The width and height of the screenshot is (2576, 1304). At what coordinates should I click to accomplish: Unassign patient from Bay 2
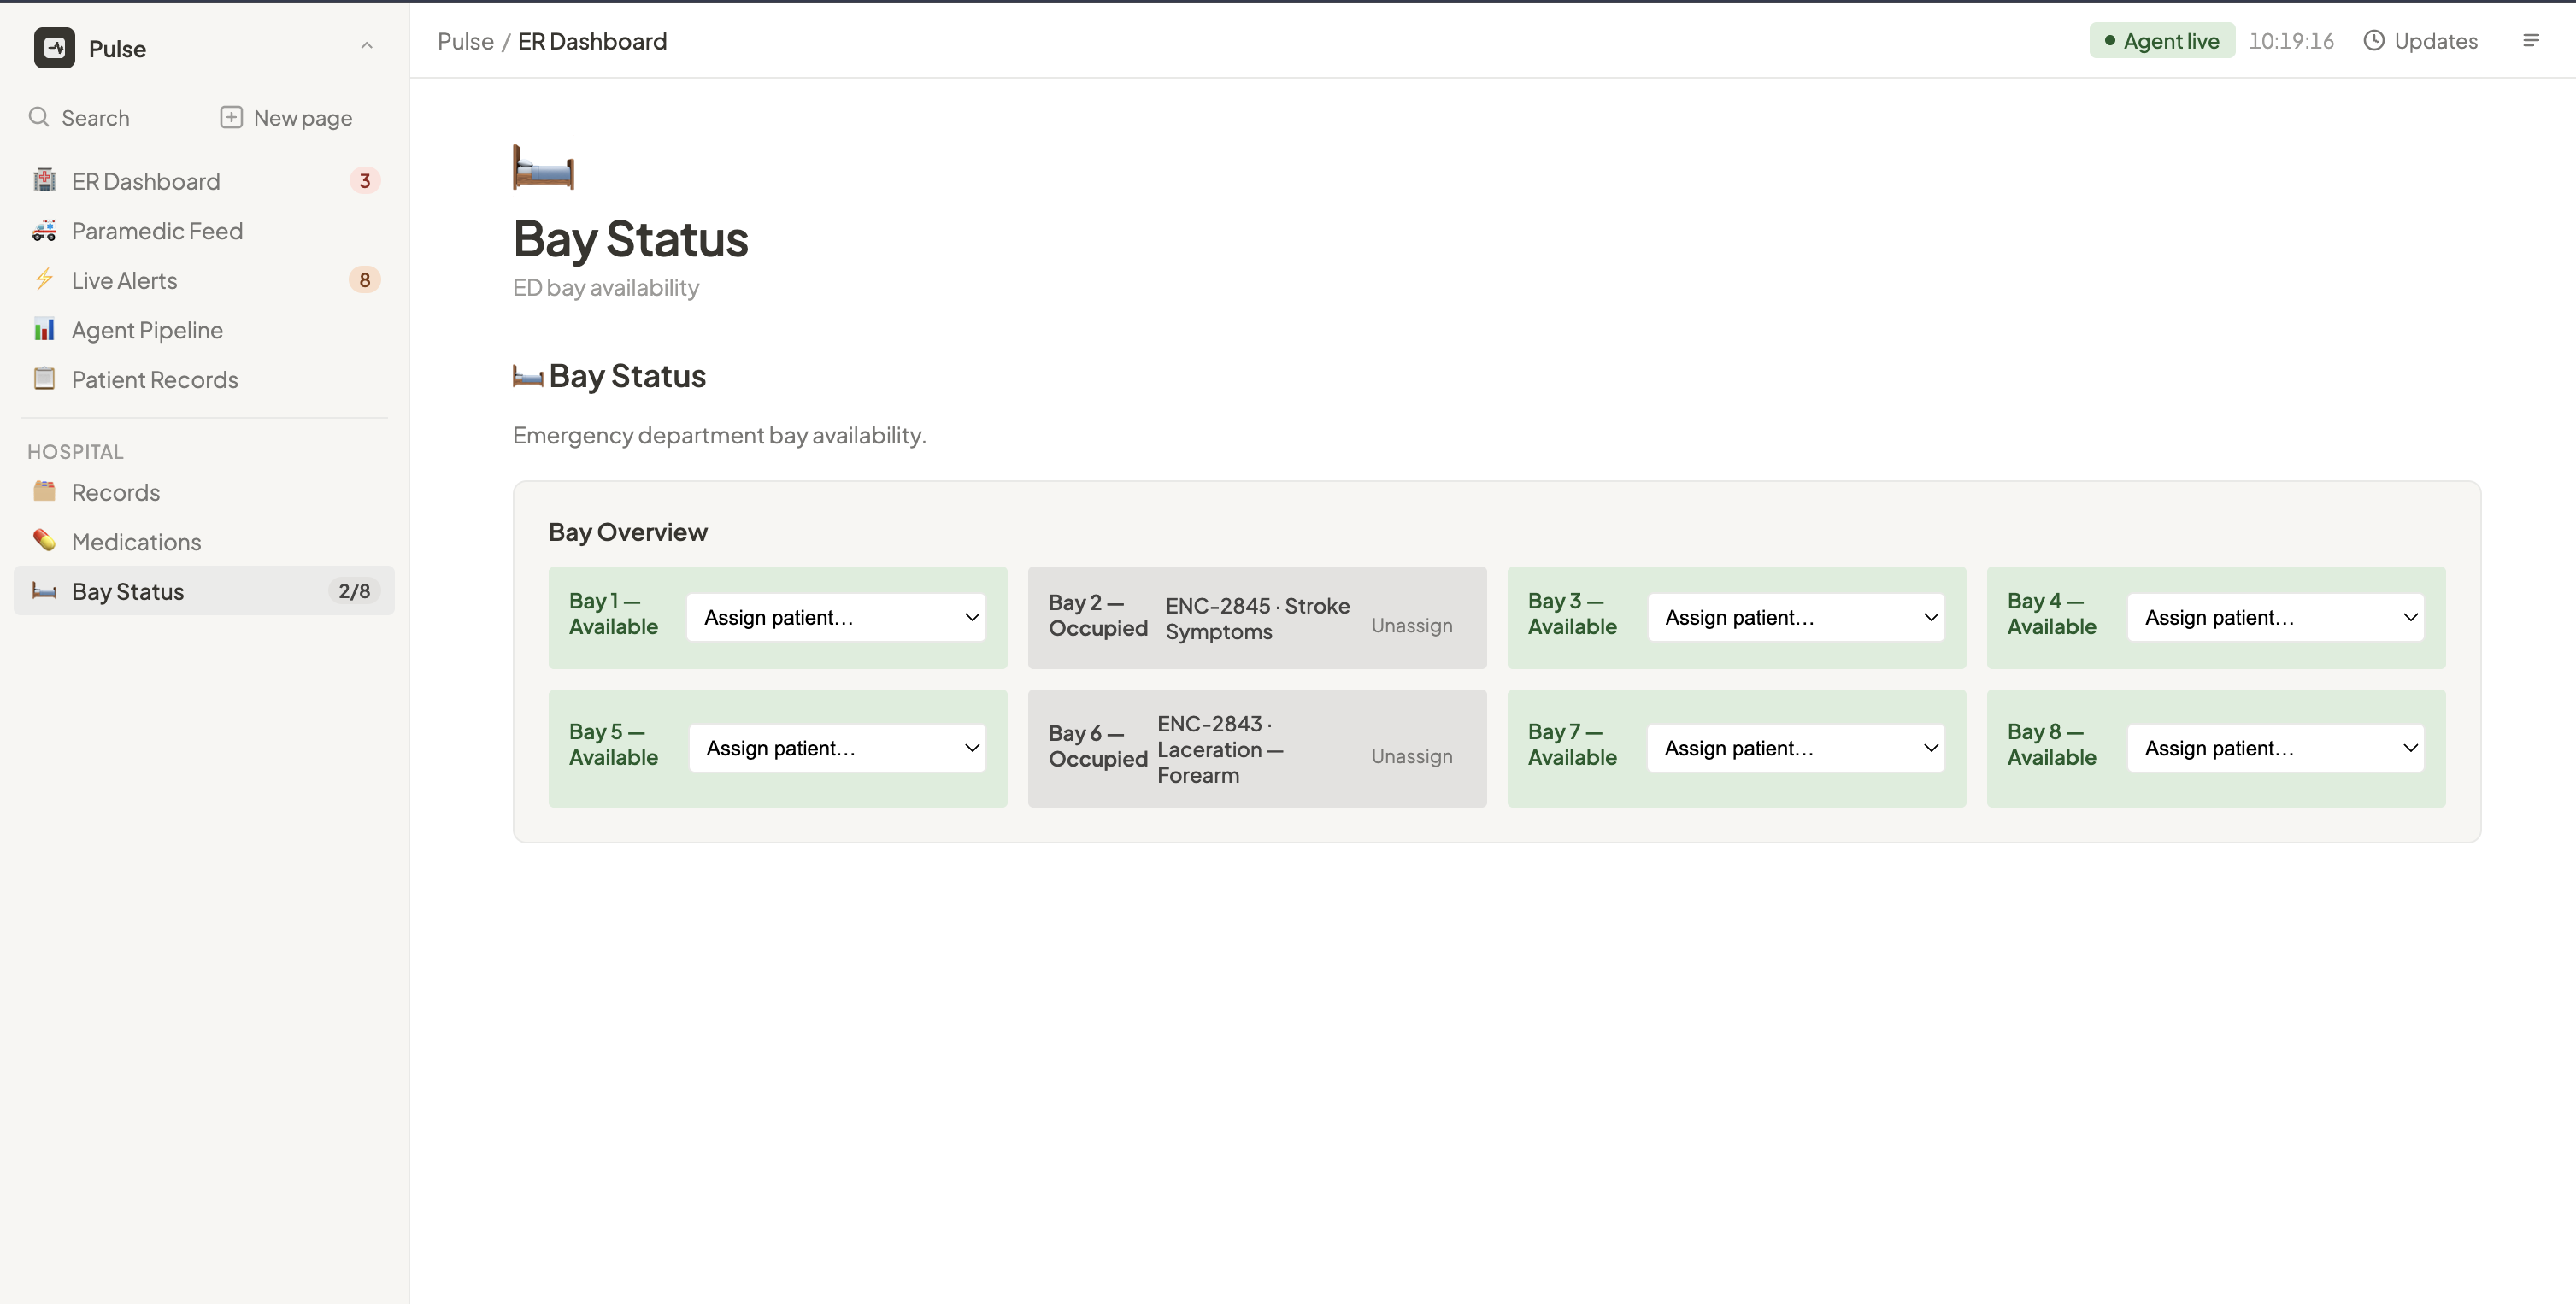click(x=1411, y=625)
